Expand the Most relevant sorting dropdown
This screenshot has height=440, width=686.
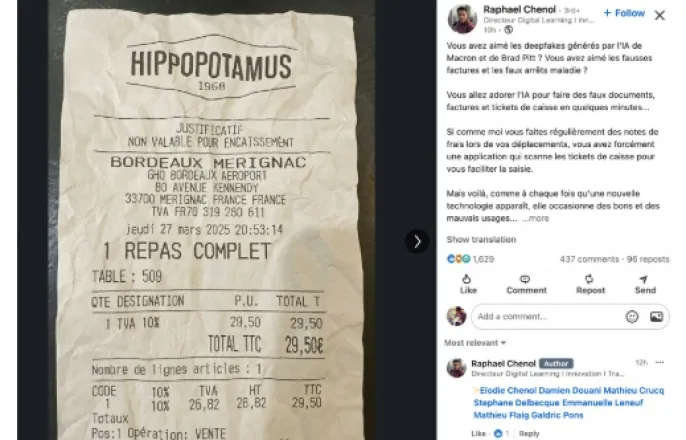coord(475,343)
